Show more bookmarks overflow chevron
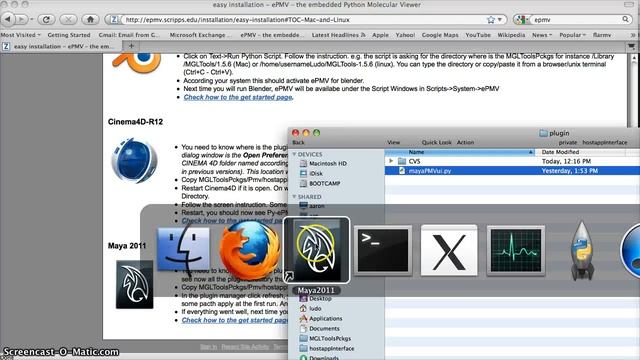This screenshot has width=640, height=360. click(x=633, y=35)
